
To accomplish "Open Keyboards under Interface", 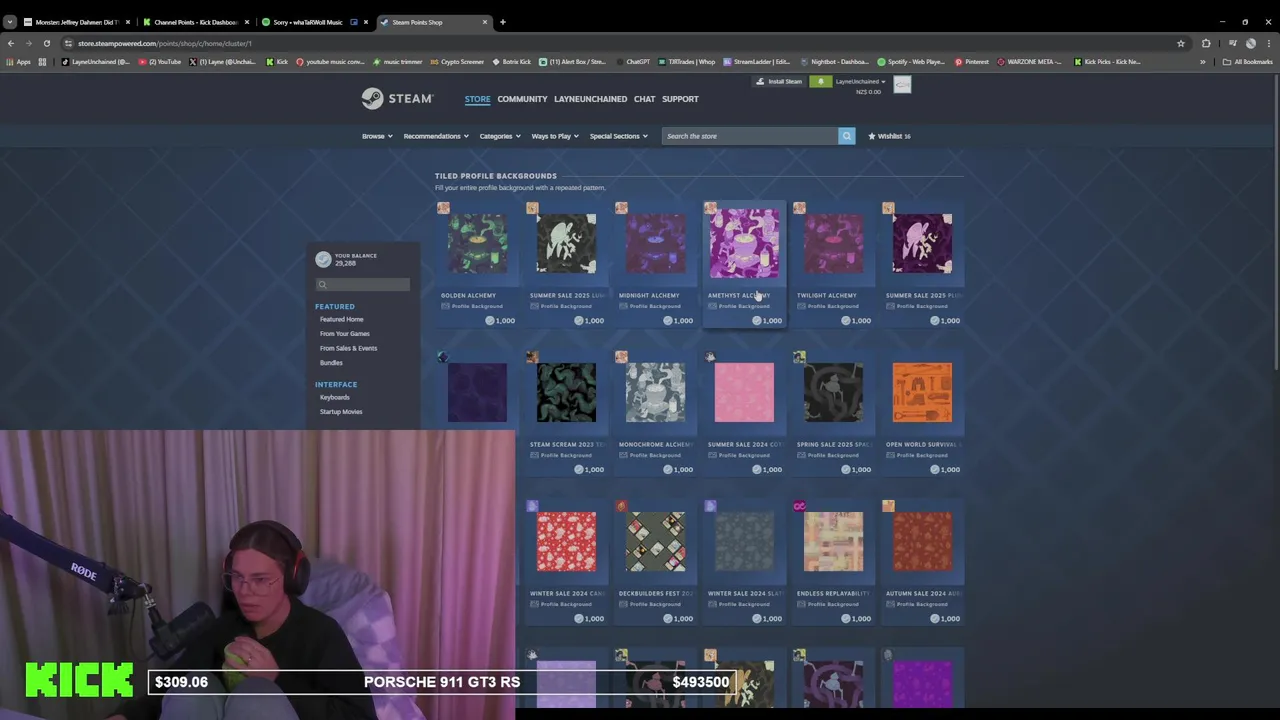I will pos(335,397).
